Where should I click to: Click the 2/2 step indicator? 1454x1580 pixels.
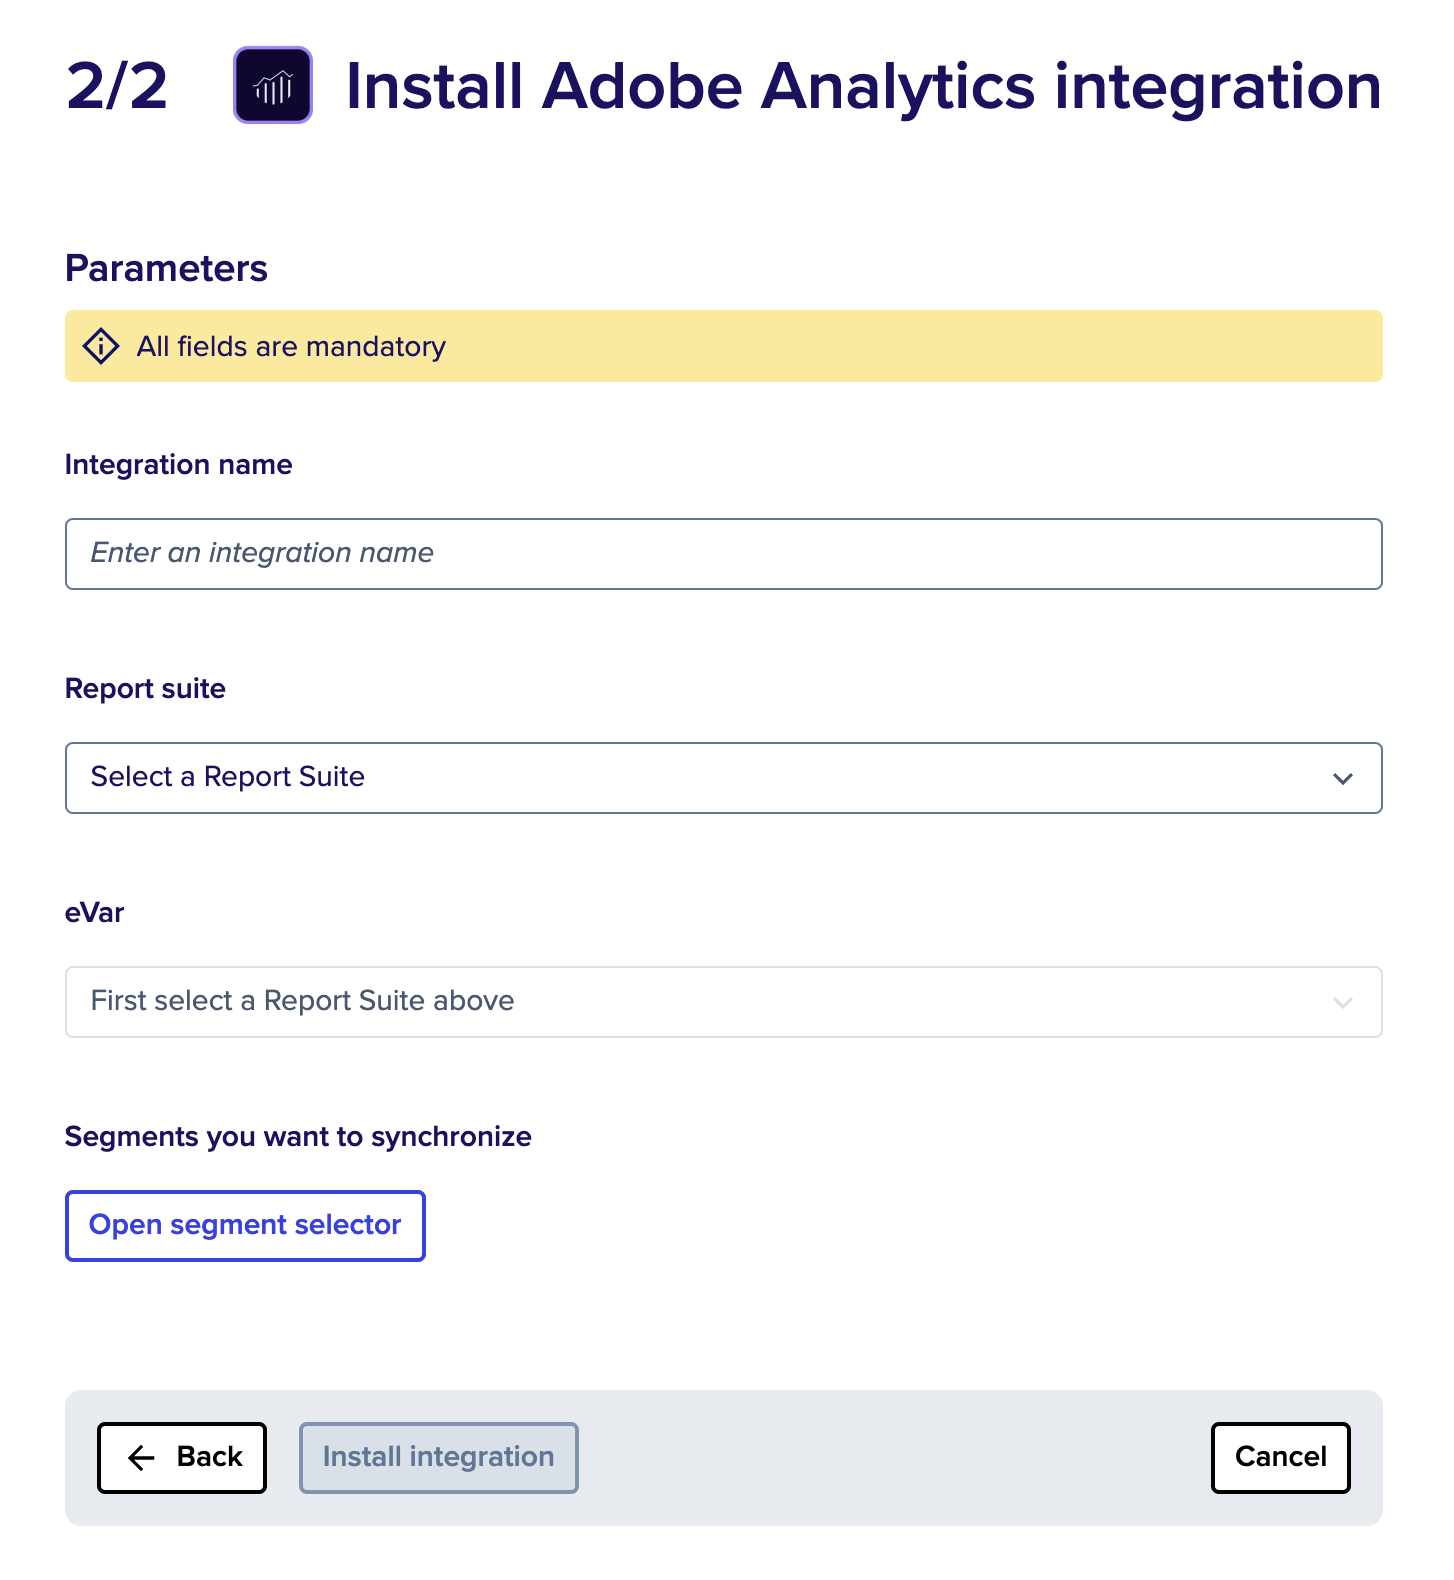(117, 86)
